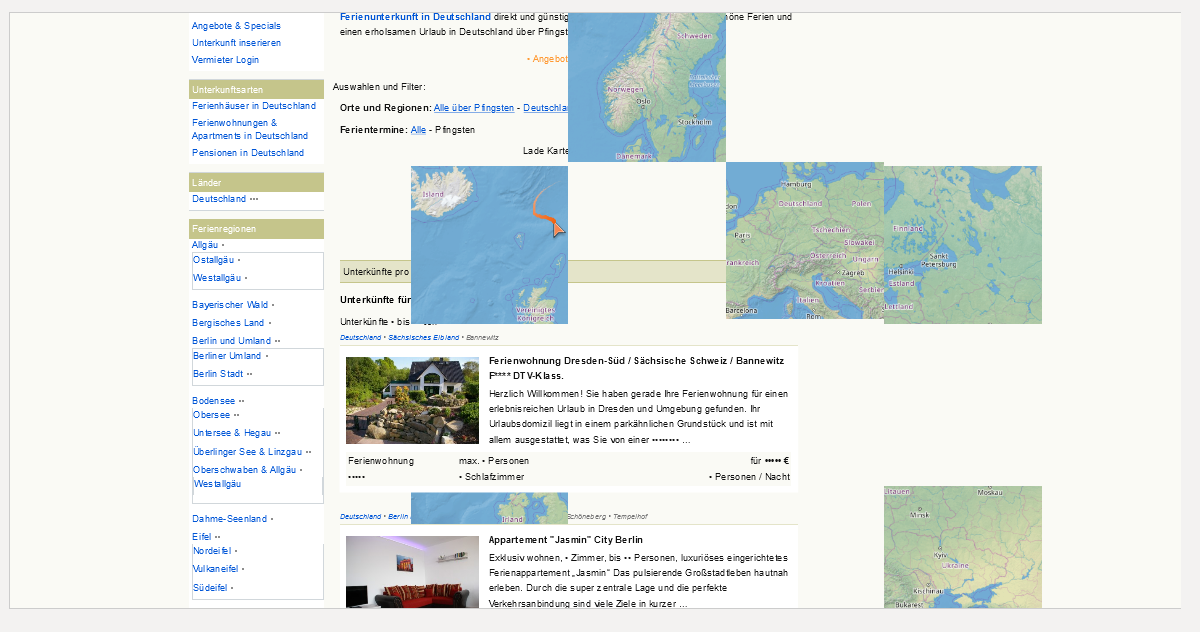Open the Angebote & Specials link

pyautogui.click(x=236, y=26)
